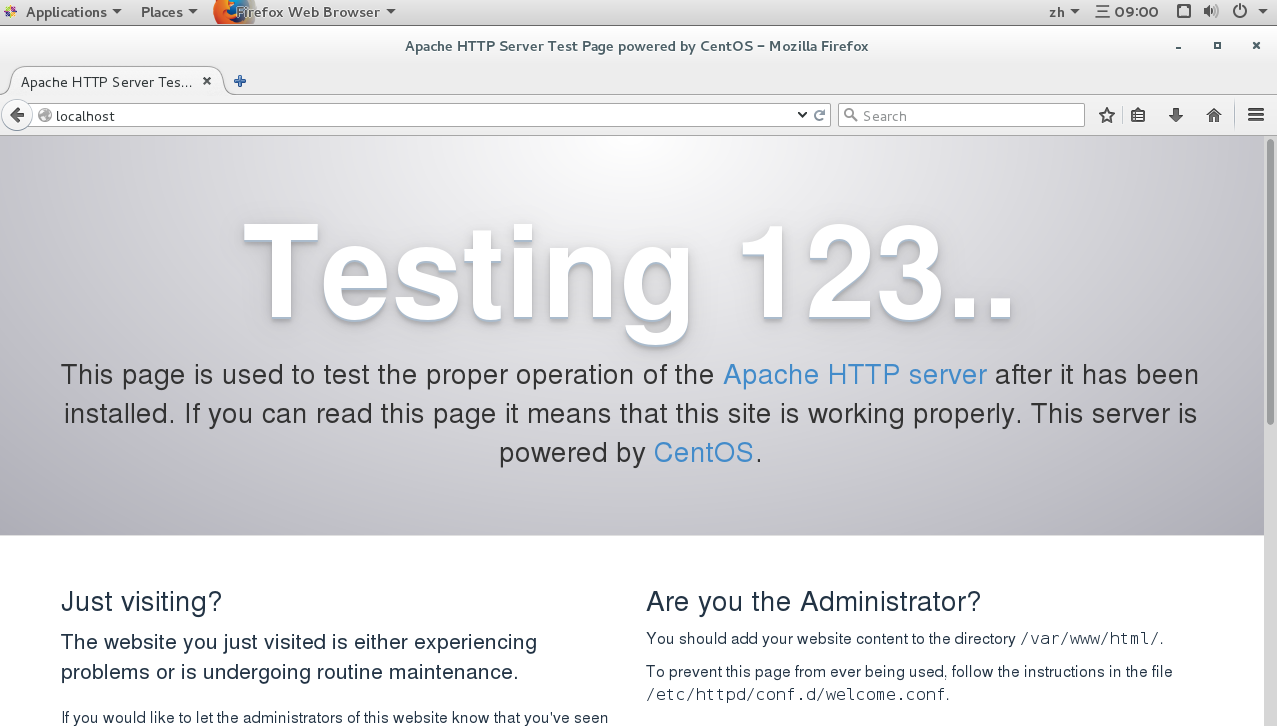This screenshot has height=726, width=1277.
Task: Open the Places menu
Action: pos(168,12)
